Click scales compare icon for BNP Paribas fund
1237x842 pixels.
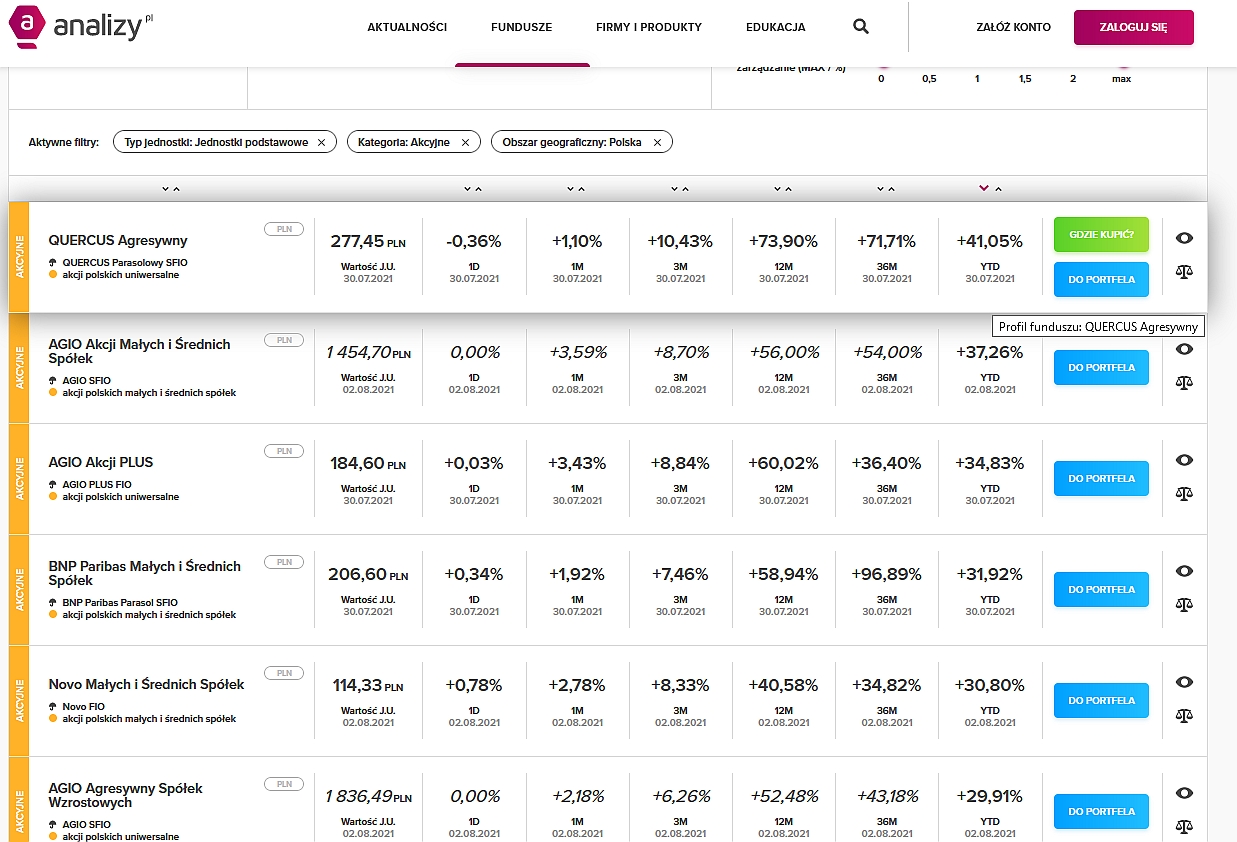1185,604
